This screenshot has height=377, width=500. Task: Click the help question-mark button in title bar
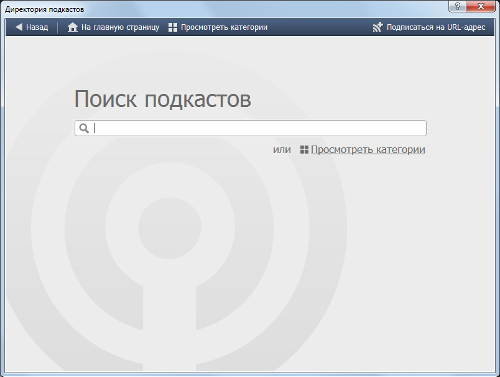tap(457, 6)
